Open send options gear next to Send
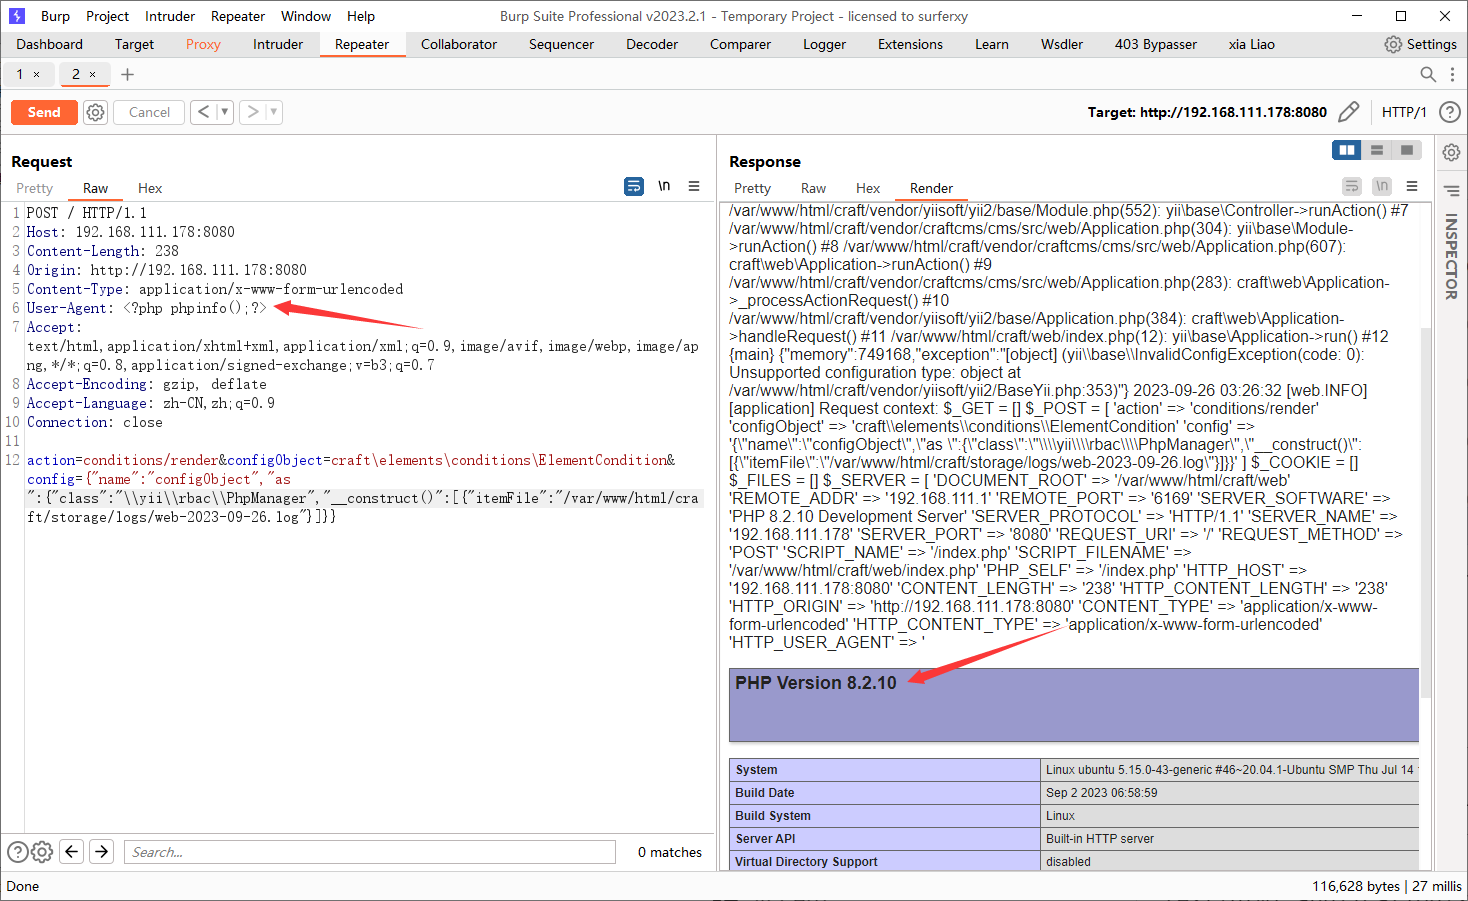The height and width of the screenshot is (901, 1468). click(95, 112)
